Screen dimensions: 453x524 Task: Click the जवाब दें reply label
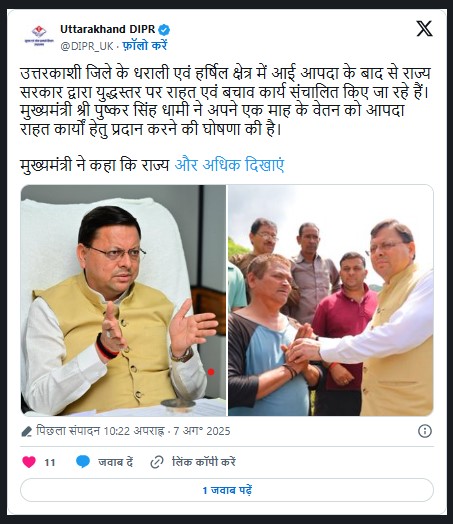click(x=116, y=462)
